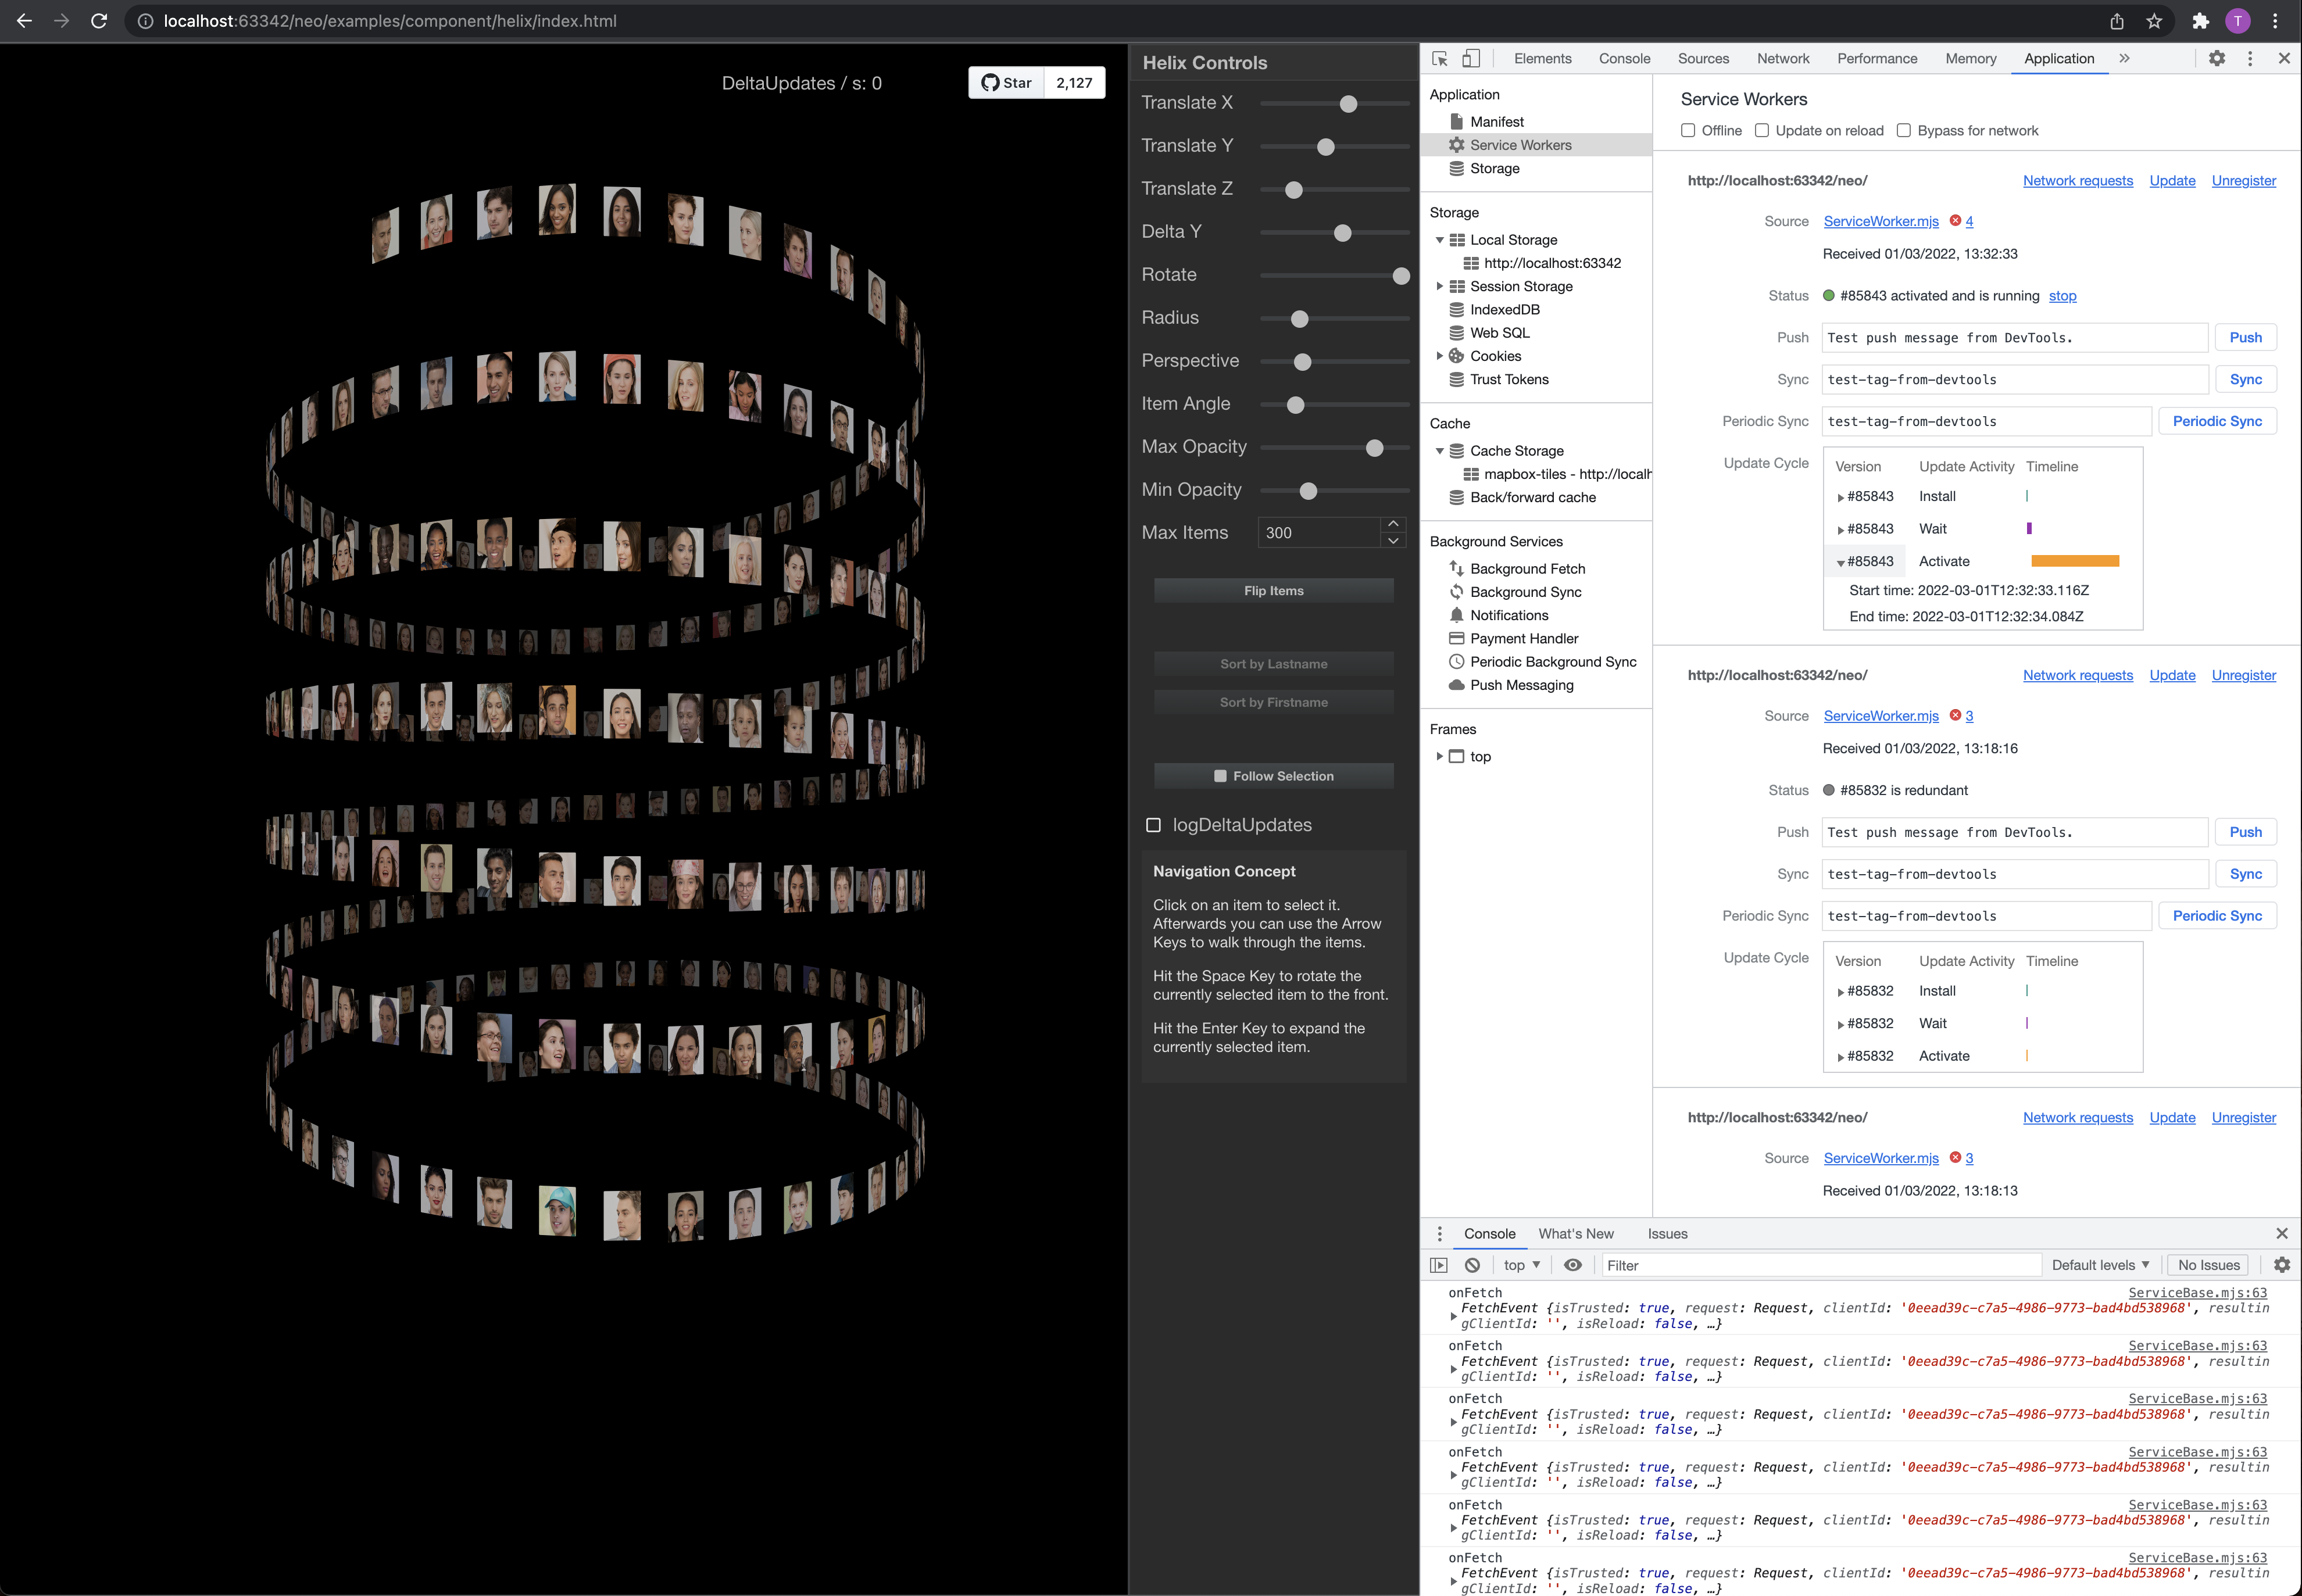Screen dimensions: 2302x1596
Task: Focus the console Filter input field
Action: (x=1821, y=1265)
